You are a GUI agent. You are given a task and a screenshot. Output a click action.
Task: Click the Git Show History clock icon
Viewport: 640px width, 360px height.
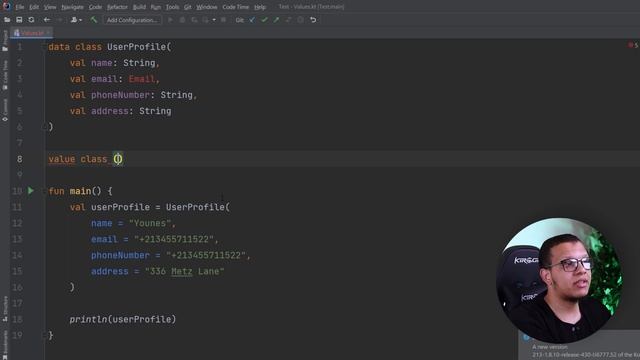[x=300, y=20]
